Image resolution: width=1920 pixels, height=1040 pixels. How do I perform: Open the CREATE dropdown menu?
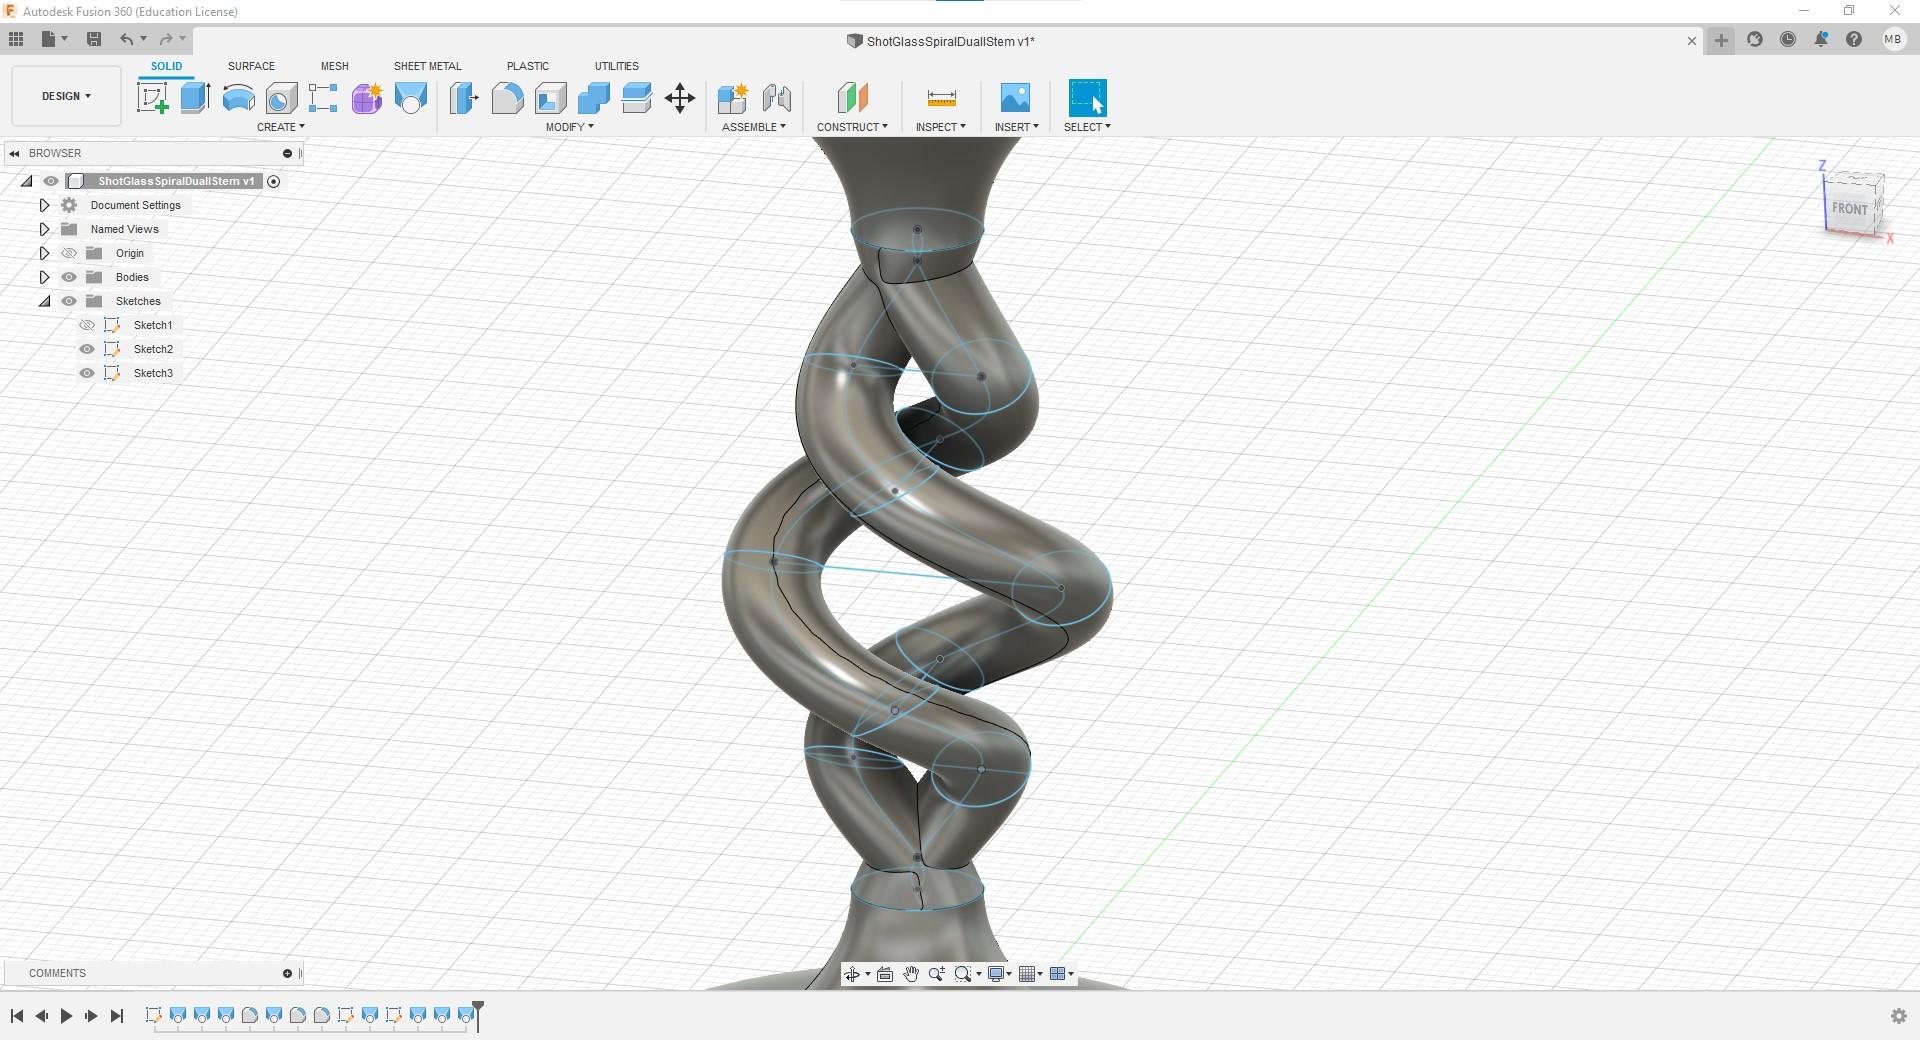(x=281, y=127)
